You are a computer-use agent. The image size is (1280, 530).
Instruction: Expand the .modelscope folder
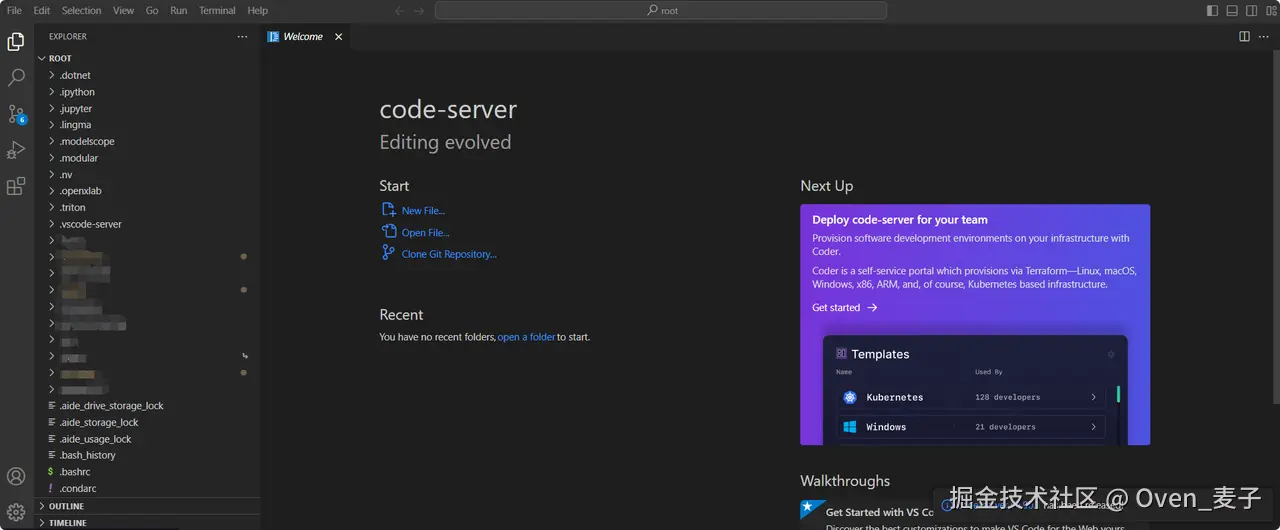[x=147, y=141]
